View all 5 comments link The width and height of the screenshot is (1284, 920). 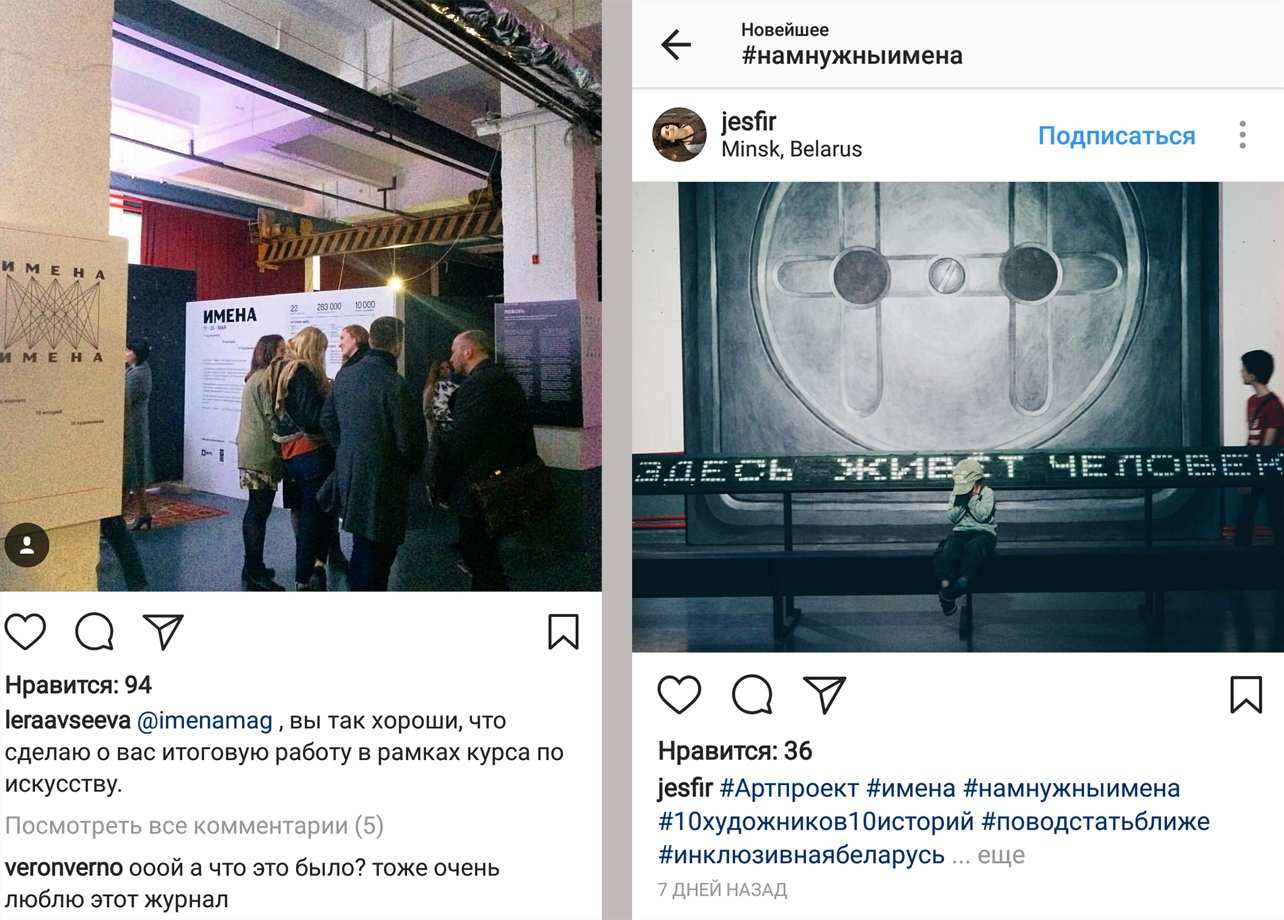194,826
